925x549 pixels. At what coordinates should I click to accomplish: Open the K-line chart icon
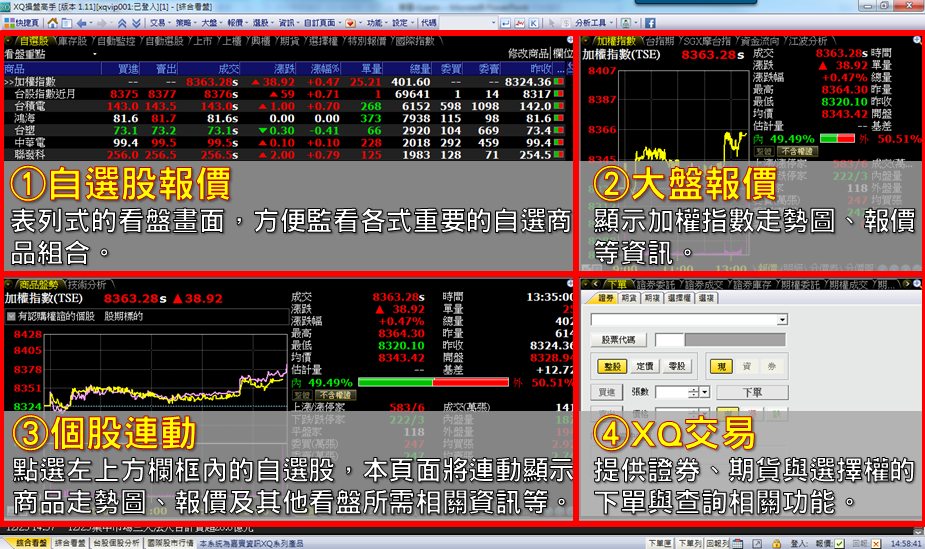pyautogui.click(x=534, y=23)
